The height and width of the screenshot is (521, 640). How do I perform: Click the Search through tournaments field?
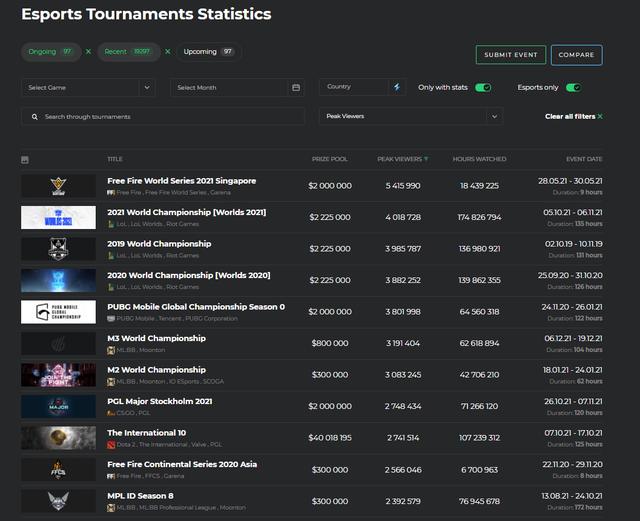(x=163, y=117)
